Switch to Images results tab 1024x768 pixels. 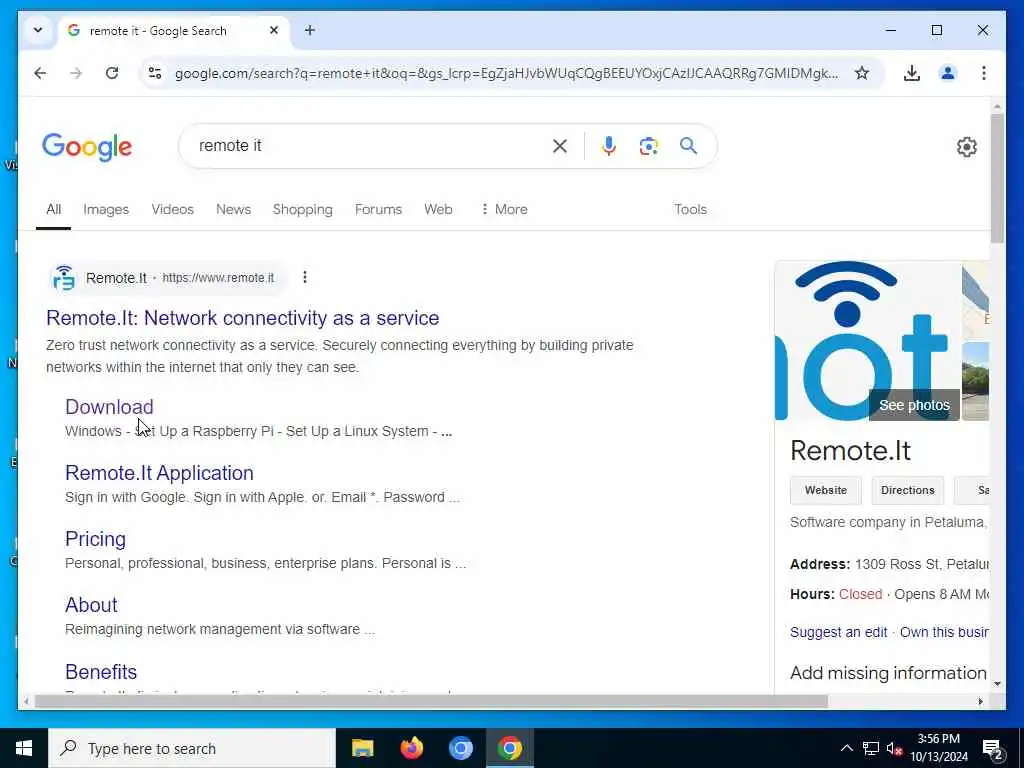point(106,210)
